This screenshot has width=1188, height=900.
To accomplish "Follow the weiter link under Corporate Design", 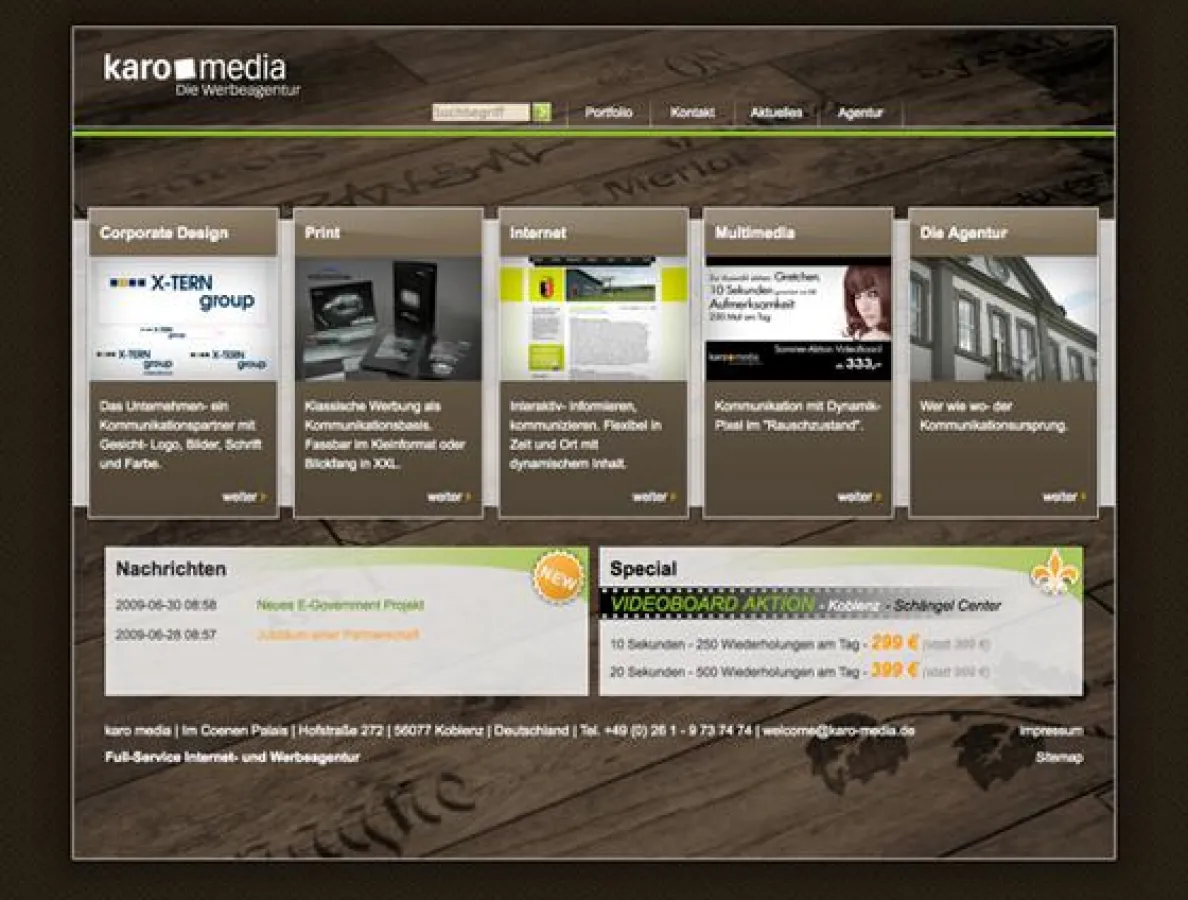I will (244, 497).
